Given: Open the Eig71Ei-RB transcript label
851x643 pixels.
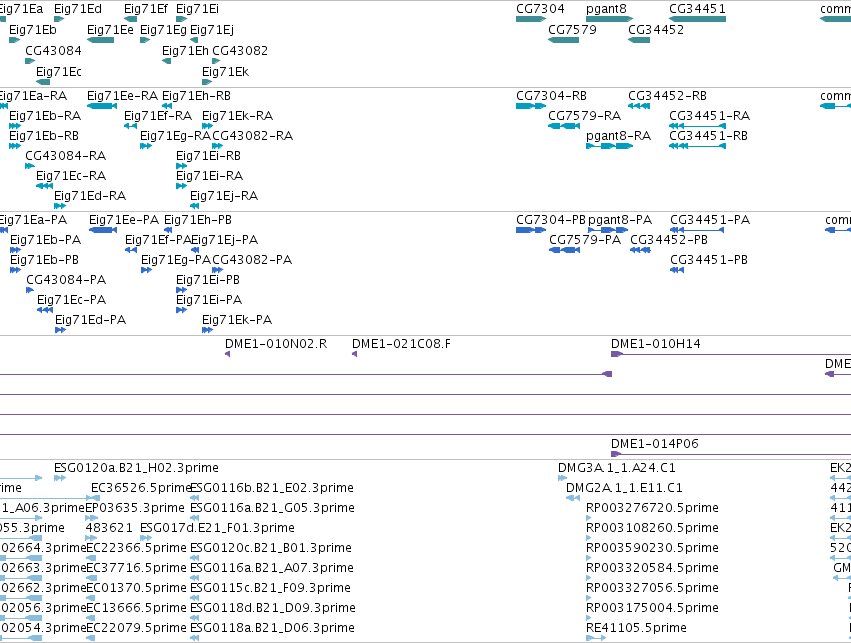Looking at the screenshot, I should pos(208,156).
